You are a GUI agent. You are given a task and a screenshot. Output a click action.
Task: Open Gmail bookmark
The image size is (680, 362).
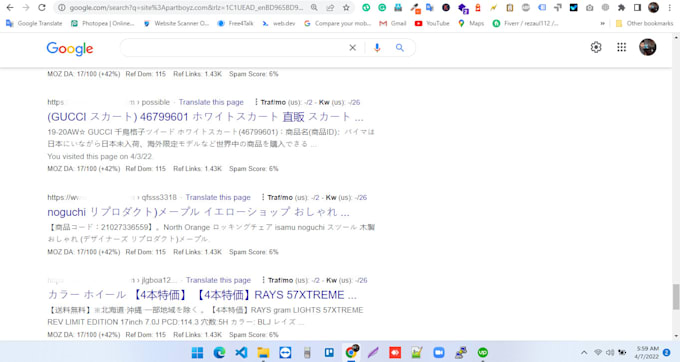pyautogui.click(x=393, y=23)
